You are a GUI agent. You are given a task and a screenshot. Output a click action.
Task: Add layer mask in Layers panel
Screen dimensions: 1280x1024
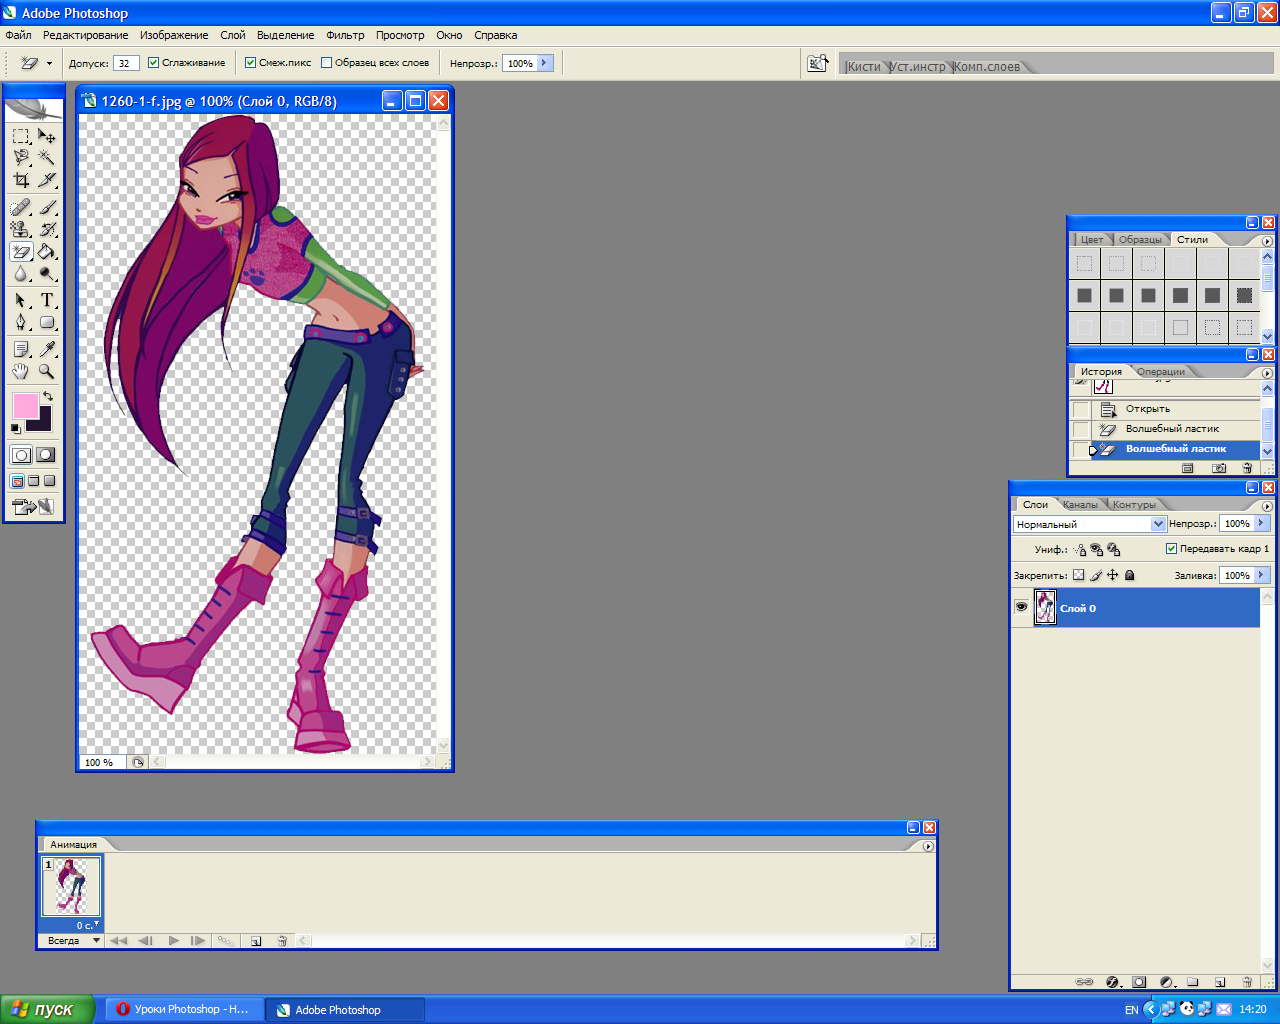pos(1138,982)
